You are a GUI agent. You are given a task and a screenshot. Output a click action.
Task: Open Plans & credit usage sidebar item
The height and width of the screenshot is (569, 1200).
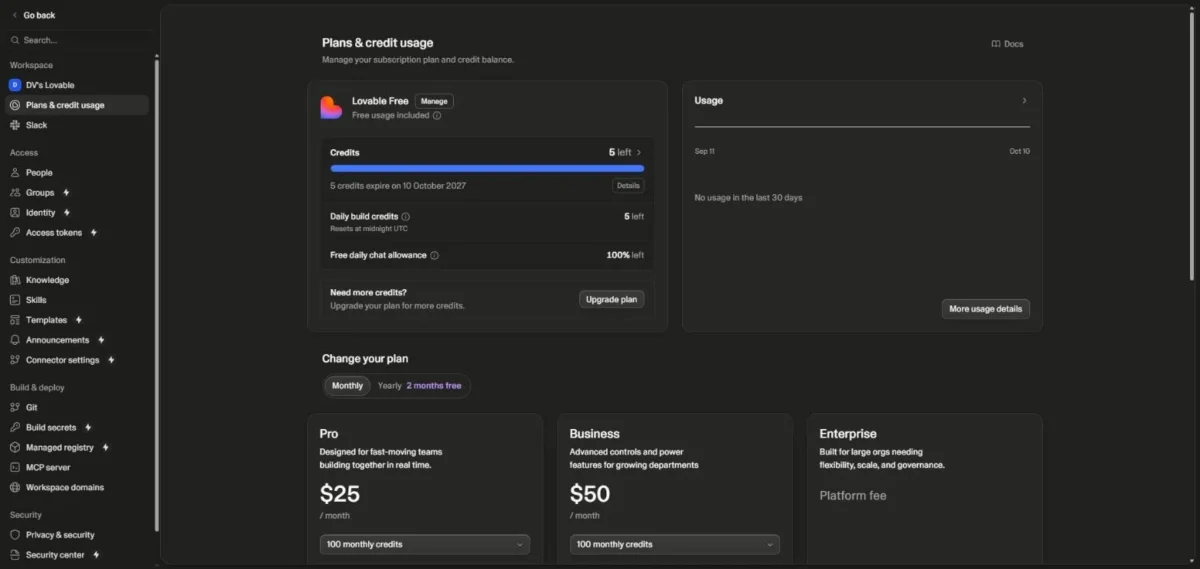coord(78,105)
